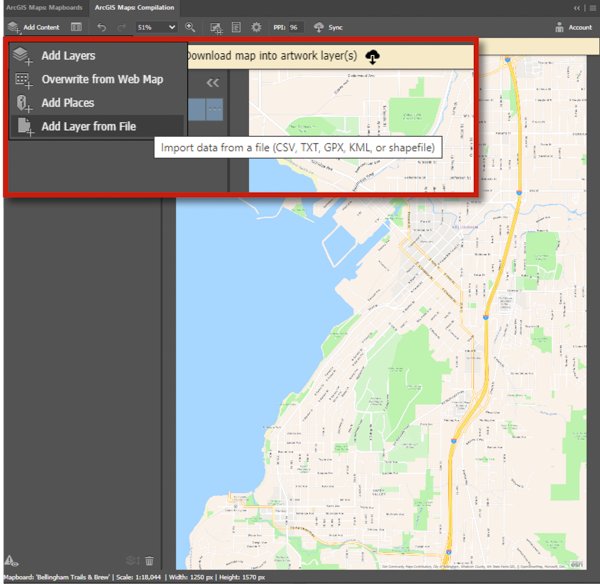
Task: Collapse the panel with double chevron
Action: [213, 83]
